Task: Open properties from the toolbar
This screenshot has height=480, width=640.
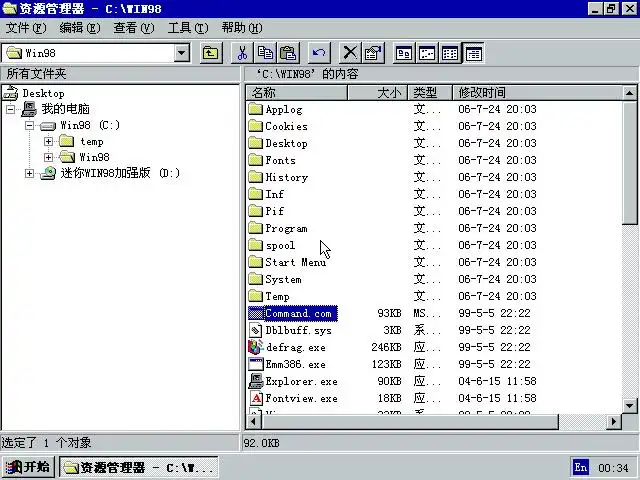Action: pyautogui.click(x=373, y=53)
